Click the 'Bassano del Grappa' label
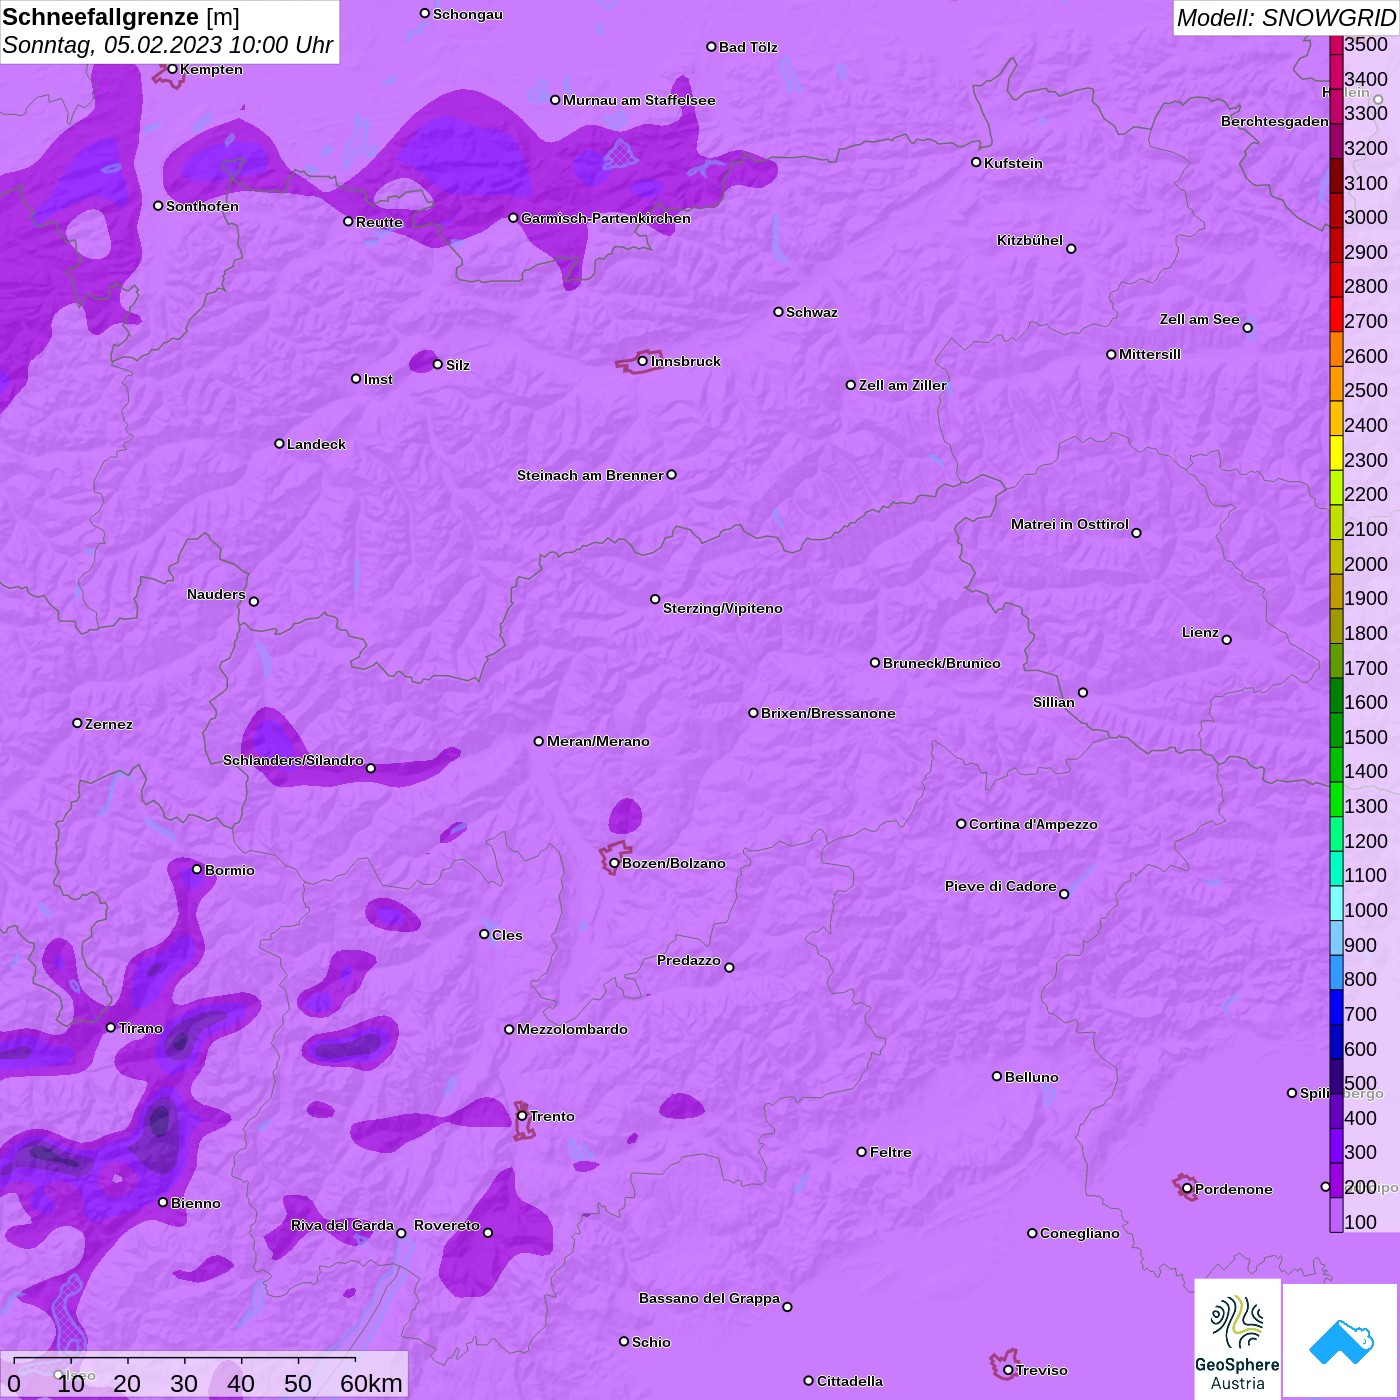Image resolution: width=1400 pixels, height=1400 pixels. 710,1298
